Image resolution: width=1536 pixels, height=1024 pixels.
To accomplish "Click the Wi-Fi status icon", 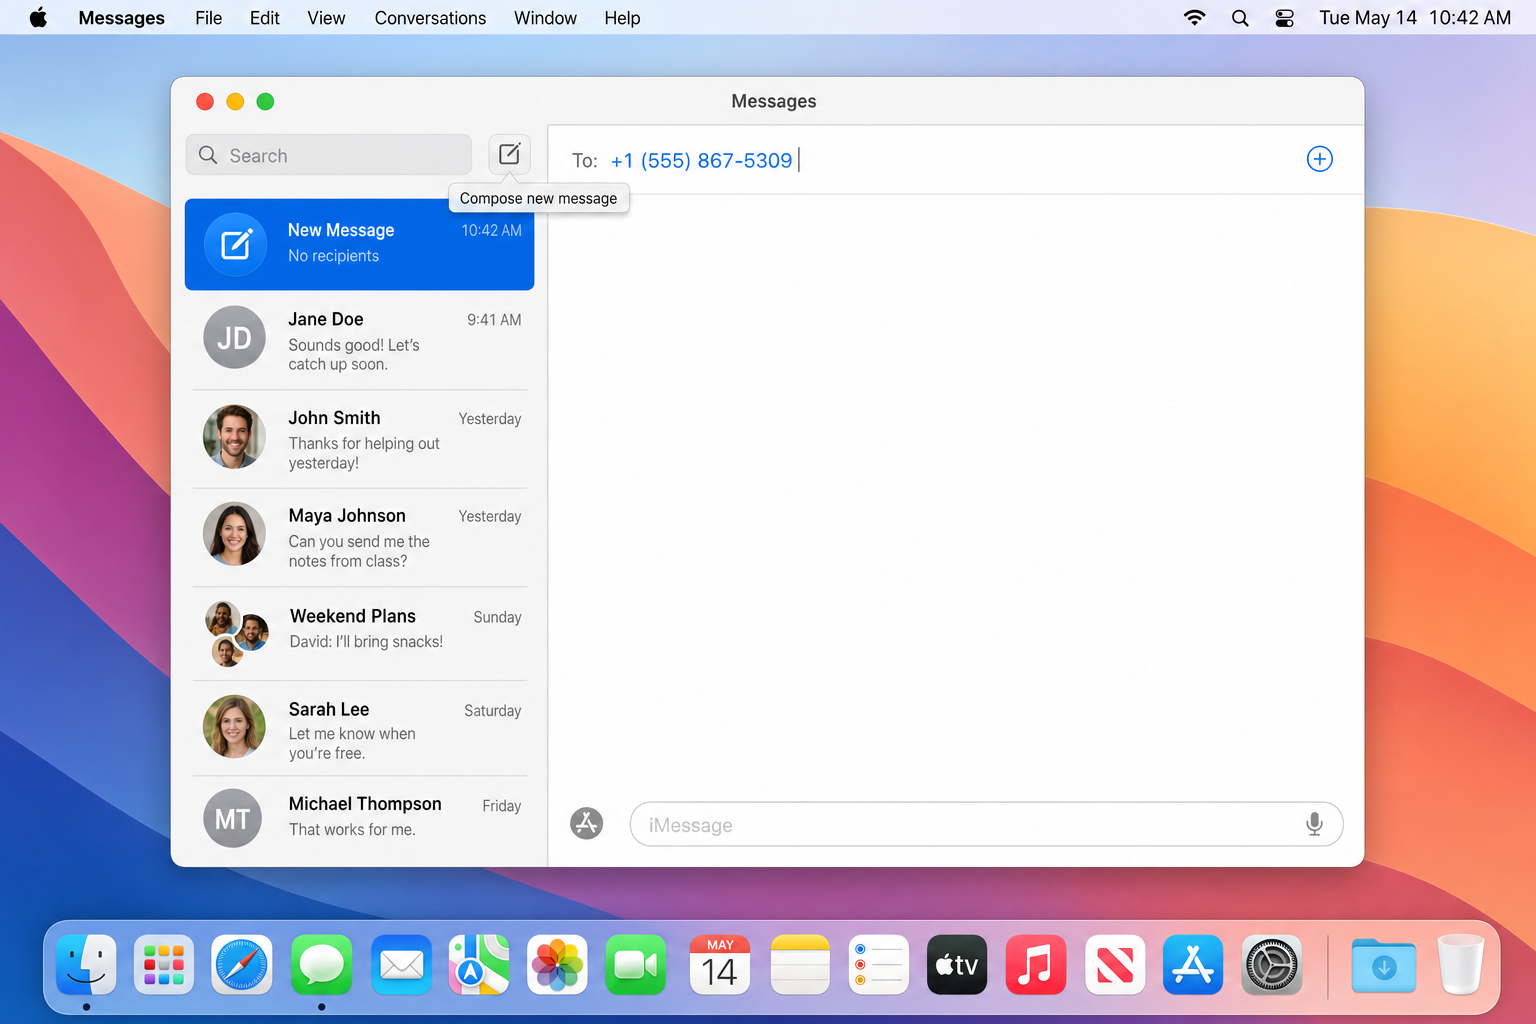I will (x=1194, y=18).
